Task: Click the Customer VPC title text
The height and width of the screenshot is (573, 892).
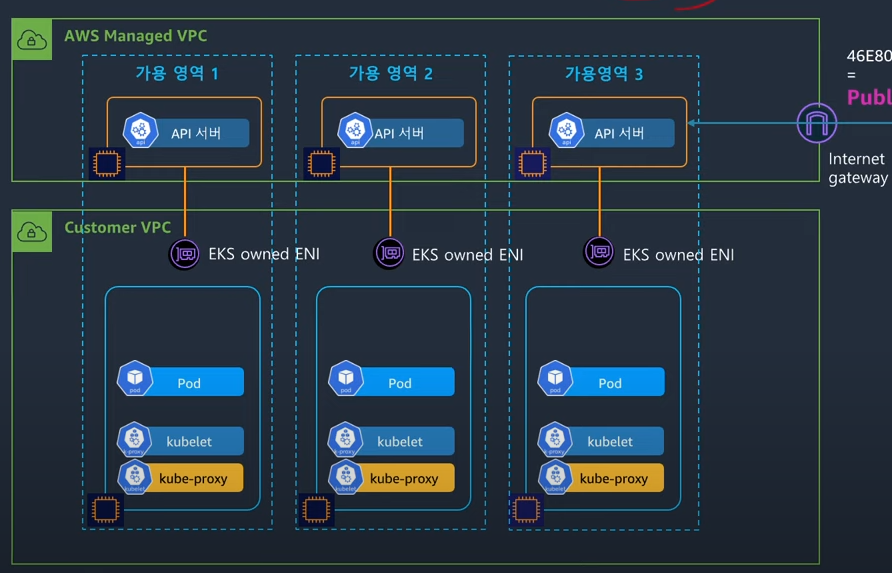Action: 117,227
